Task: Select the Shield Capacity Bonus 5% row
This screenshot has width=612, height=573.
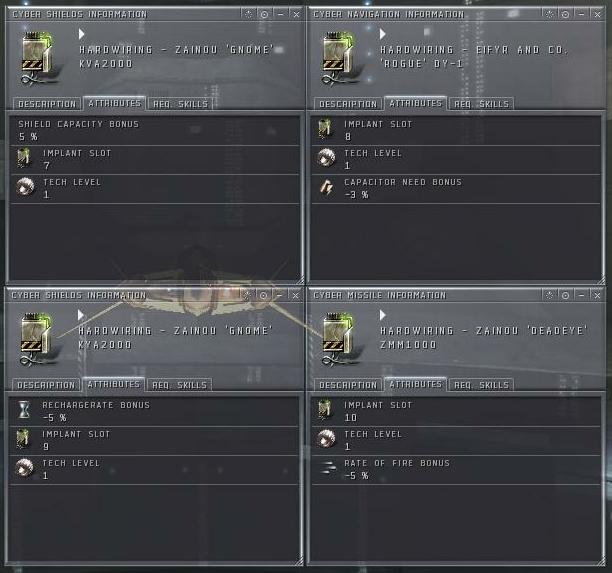Action: pyautogui.click(x=155, y=131)
